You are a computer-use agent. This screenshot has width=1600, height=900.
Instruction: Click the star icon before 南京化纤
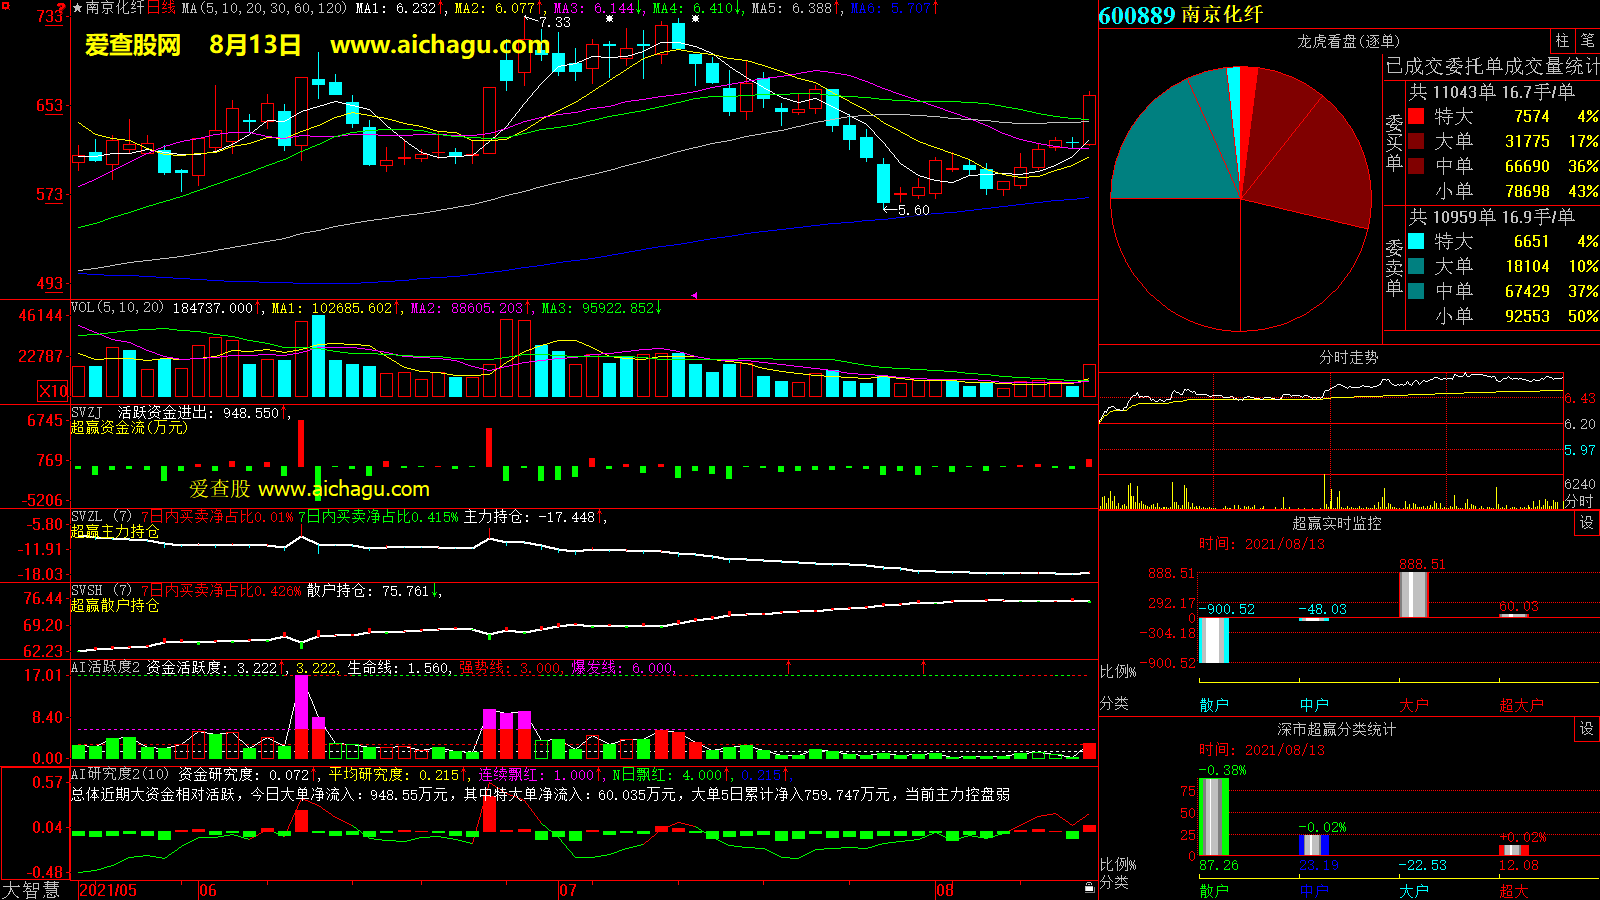[x=77, y=8]
